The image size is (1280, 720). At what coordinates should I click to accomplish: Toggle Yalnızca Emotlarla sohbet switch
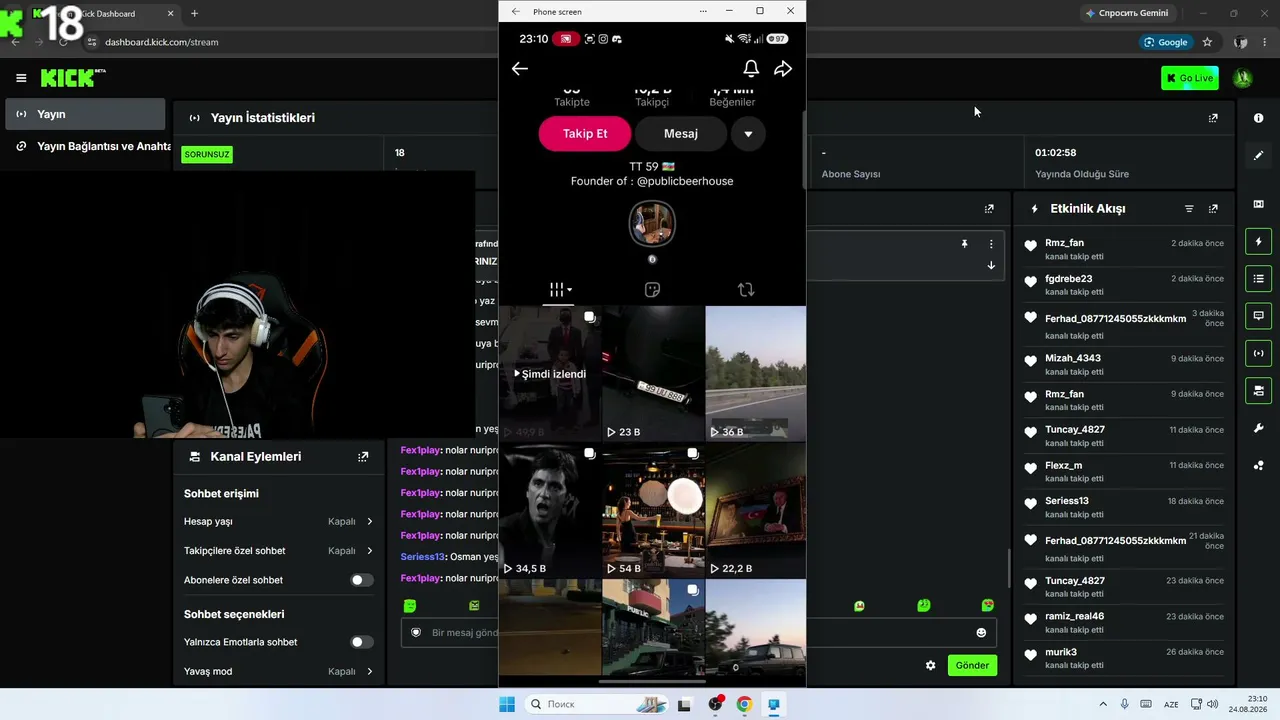pos(362,642)
